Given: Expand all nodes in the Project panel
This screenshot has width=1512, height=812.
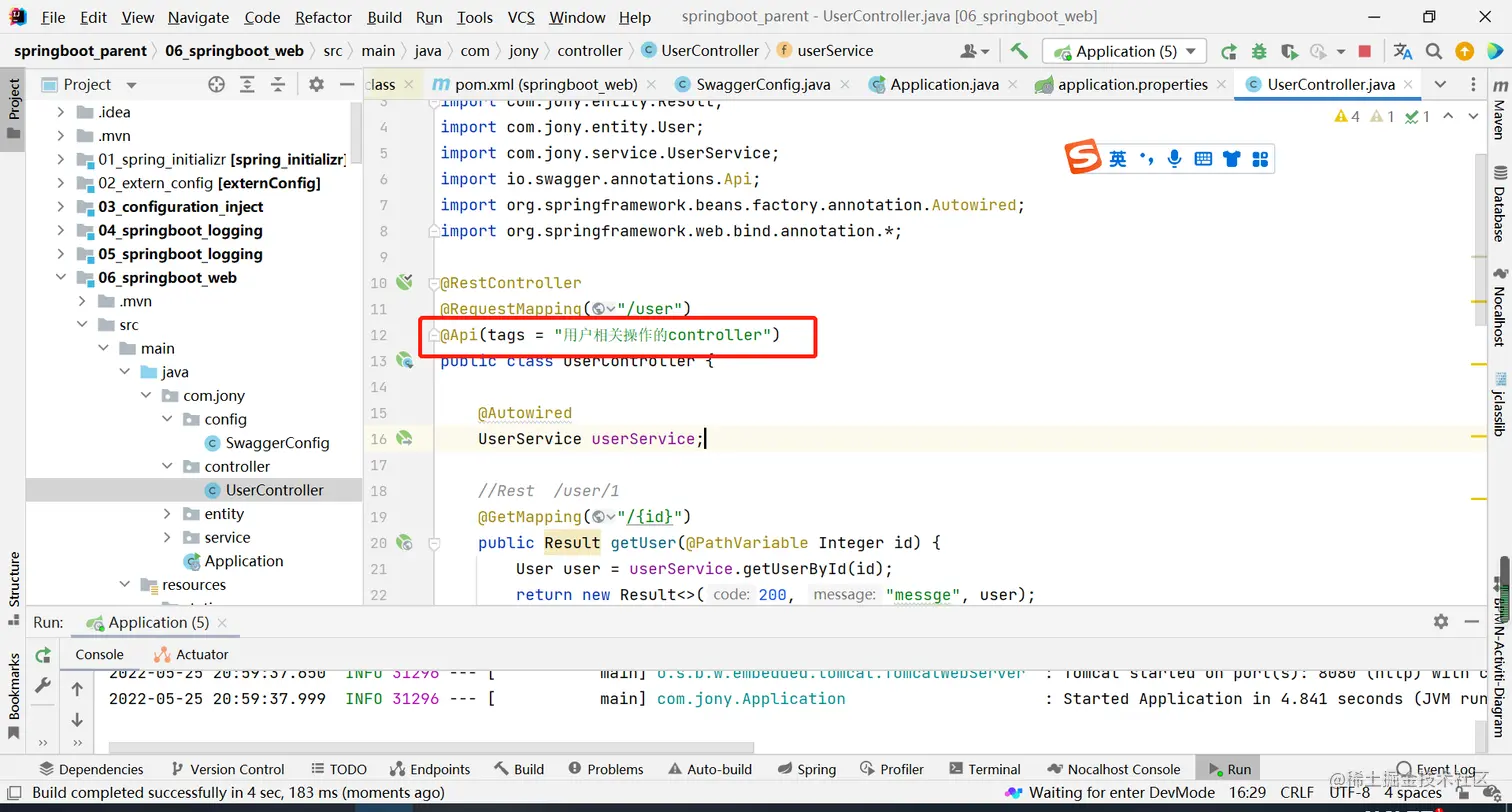Looking at the screenshot, I should (x=247, y=85).
